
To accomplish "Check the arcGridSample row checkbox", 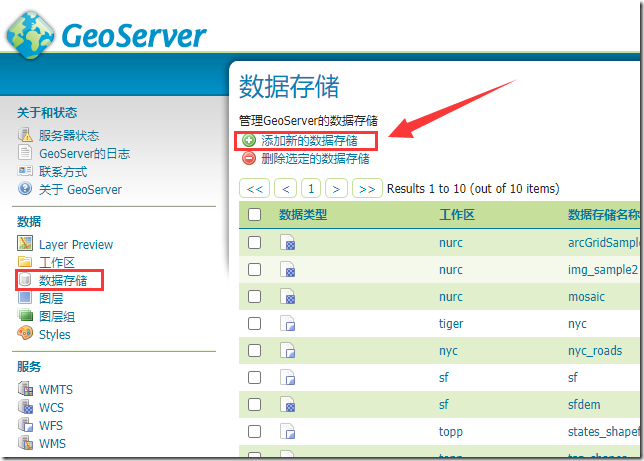I will pos(254,242).
